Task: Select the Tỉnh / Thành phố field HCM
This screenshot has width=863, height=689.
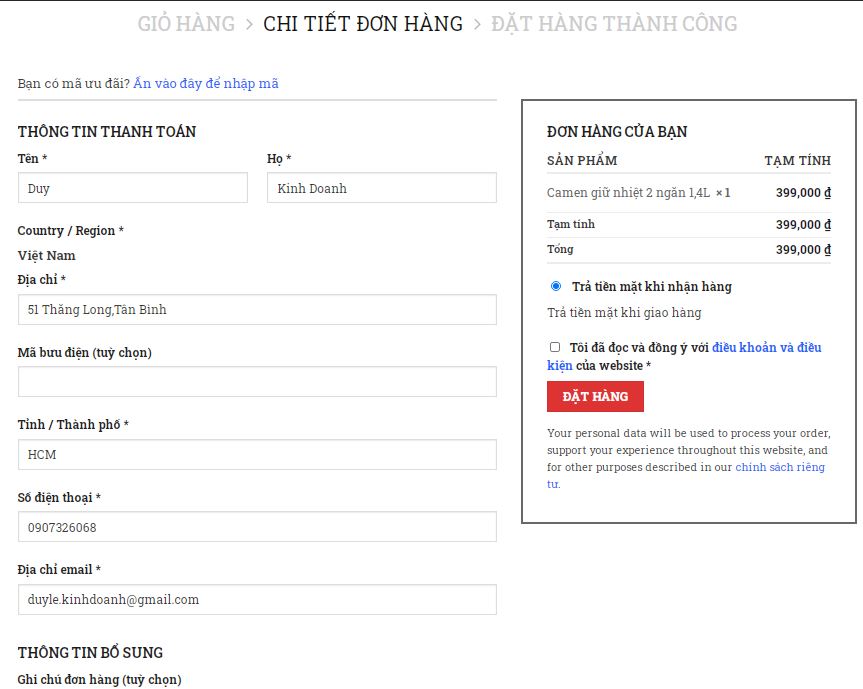Action: pyautogui.click(x=257, y=455)
